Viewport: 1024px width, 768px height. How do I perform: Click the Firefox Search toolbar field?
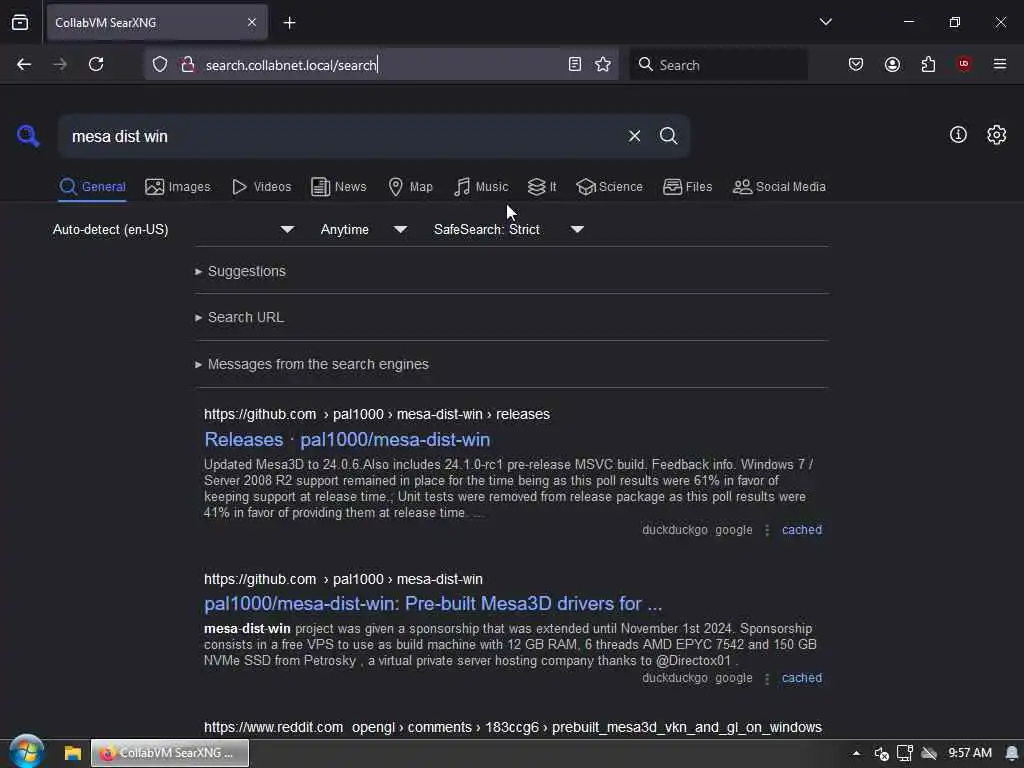pyautogui.click(x=718, y=65)
